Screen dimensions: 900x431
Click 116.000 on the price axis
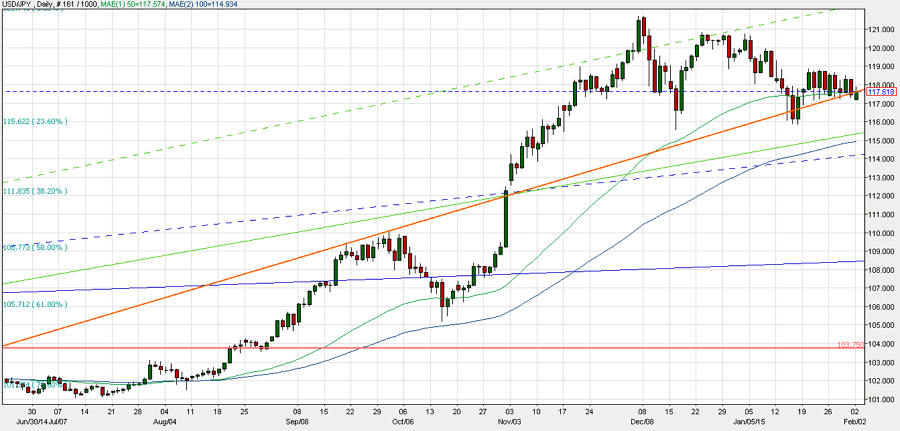click(882, 122)
